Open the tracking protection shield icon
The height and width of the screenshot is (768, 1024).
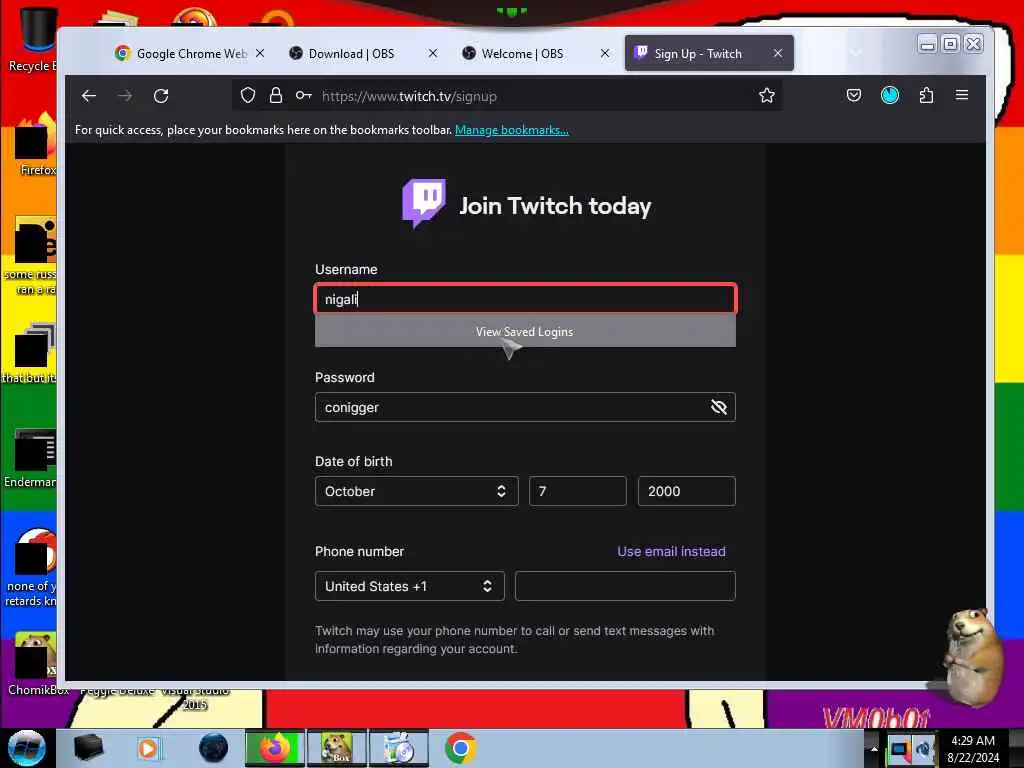click(248, 95)
